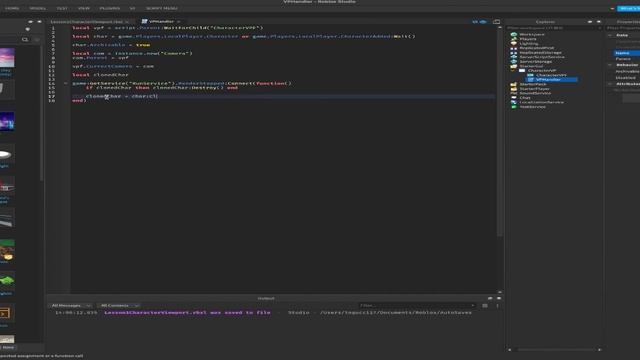Open the MODEL ribbon tab
Image resolution: width=640 pixels, height=360 pixels.
(x=38, y=8)
